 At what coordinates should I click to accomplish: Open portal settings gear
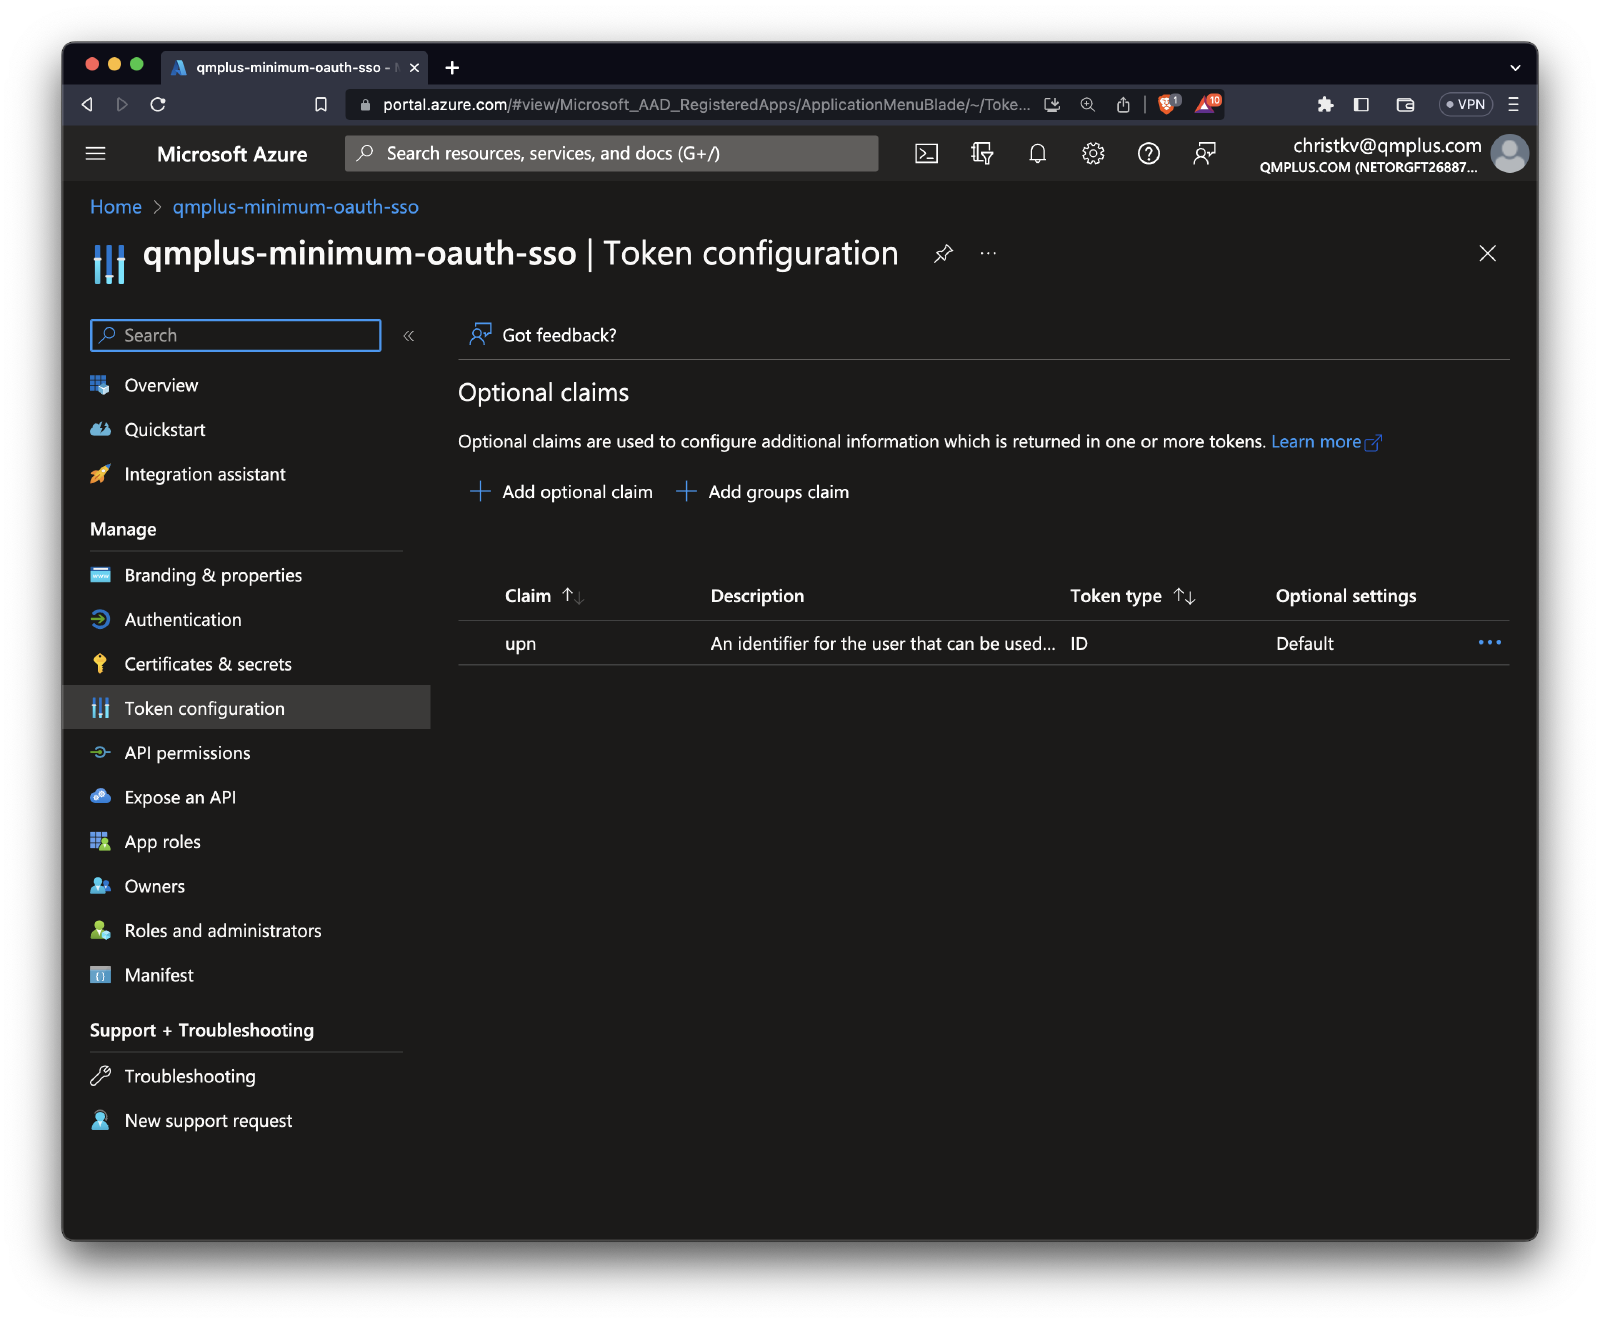1093,153
